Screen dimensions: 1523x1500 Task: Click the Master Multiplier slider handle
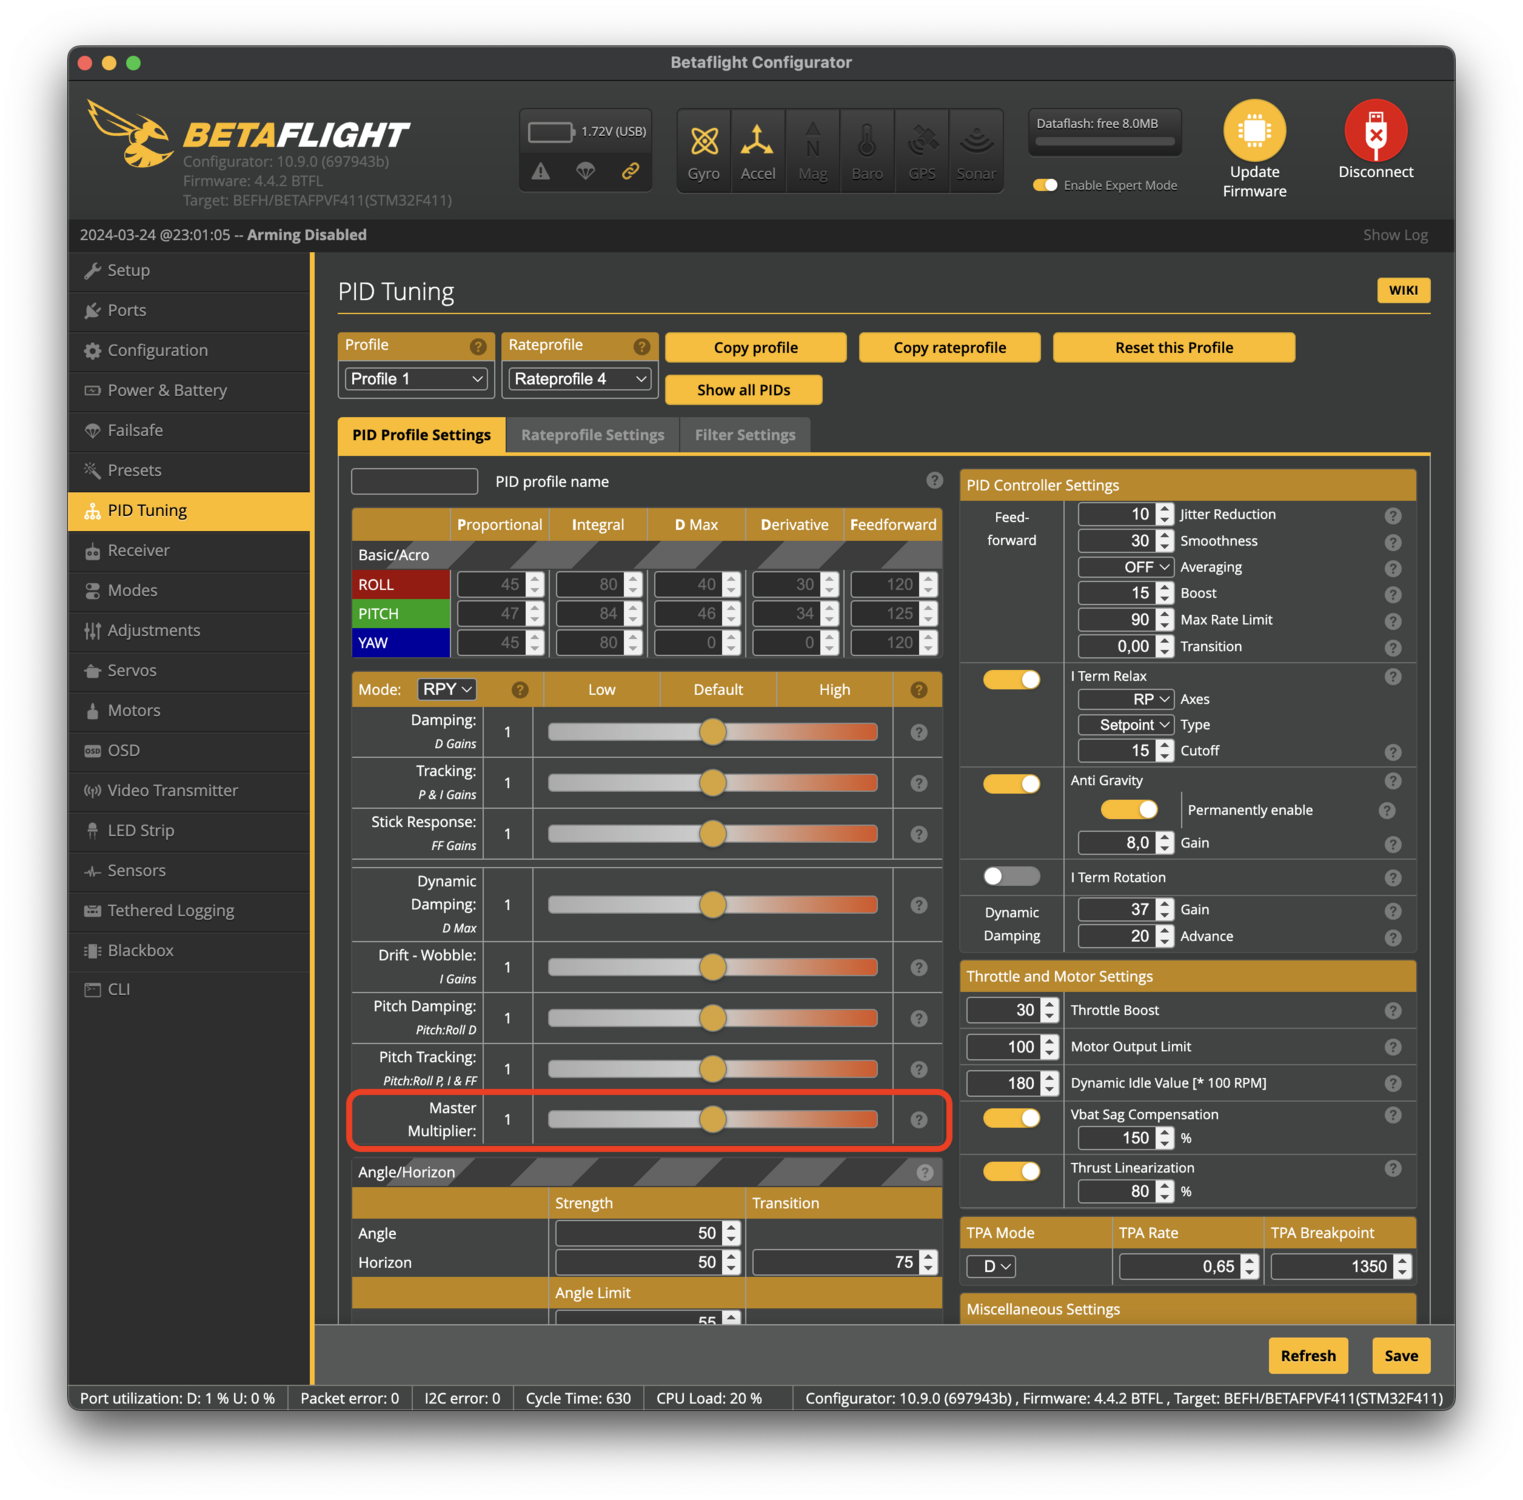[x=712, y=1119]
